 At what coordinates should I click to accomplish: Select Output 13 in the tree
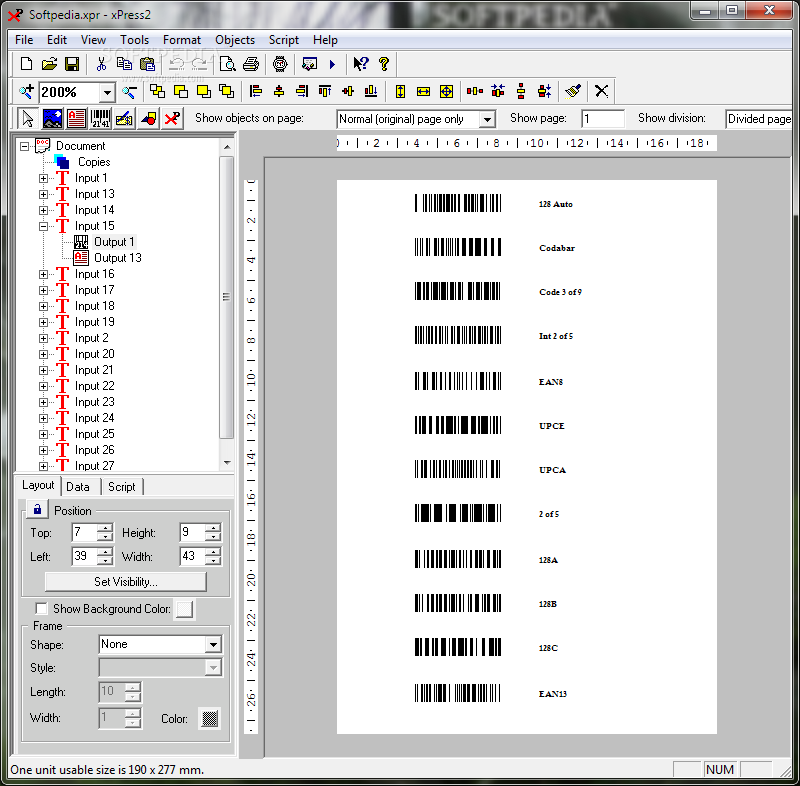[x=117, y=258]
